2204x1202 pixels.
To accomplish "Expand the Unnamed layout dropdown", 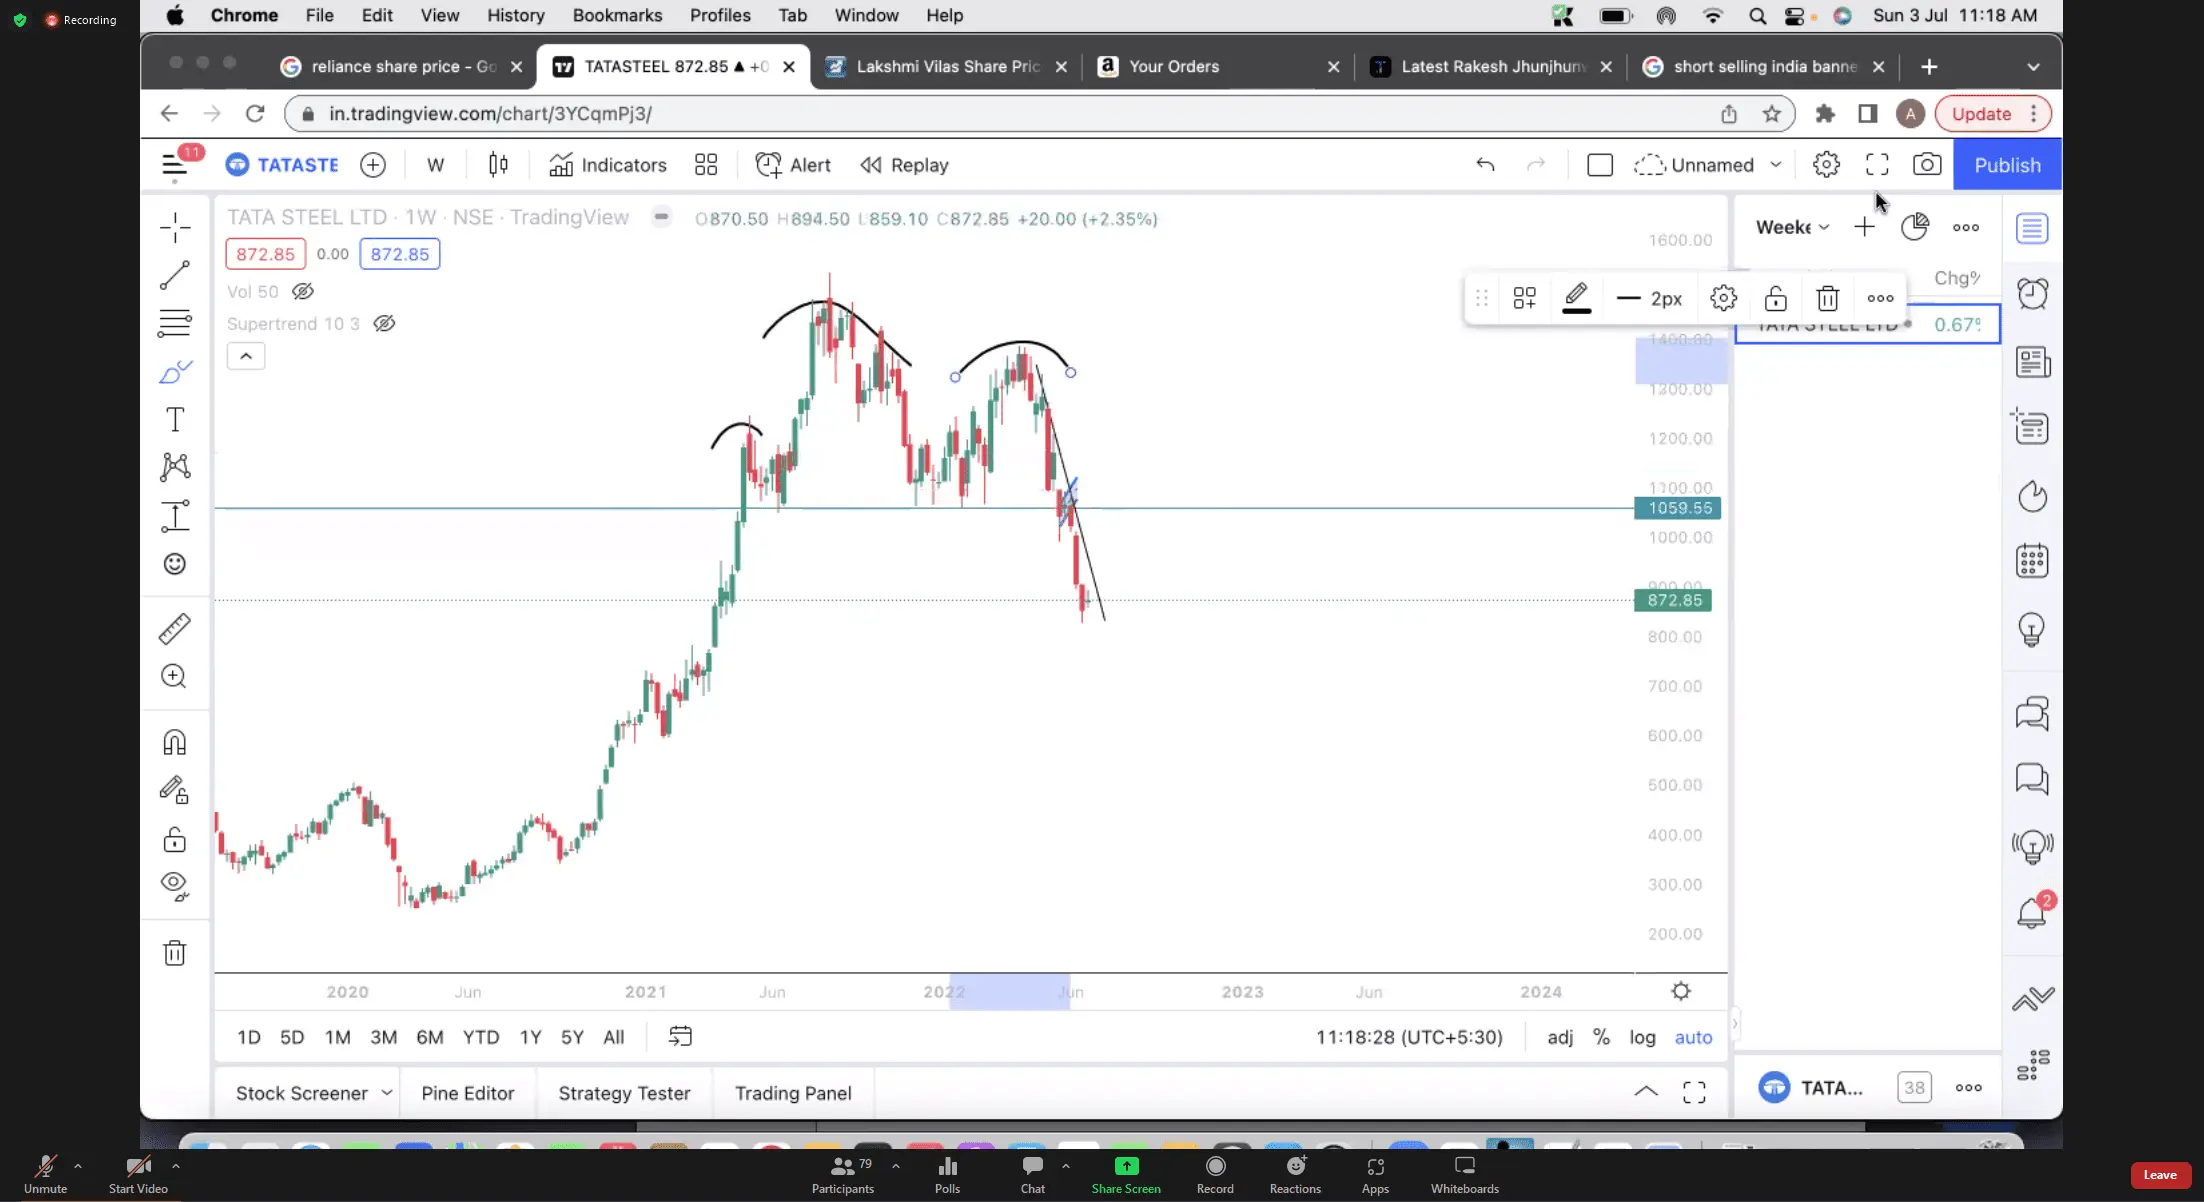I will [1776, 165].
